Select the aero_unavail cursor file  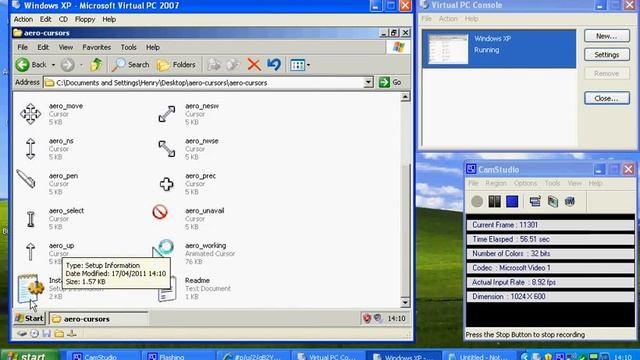click(x=189, y=218)
